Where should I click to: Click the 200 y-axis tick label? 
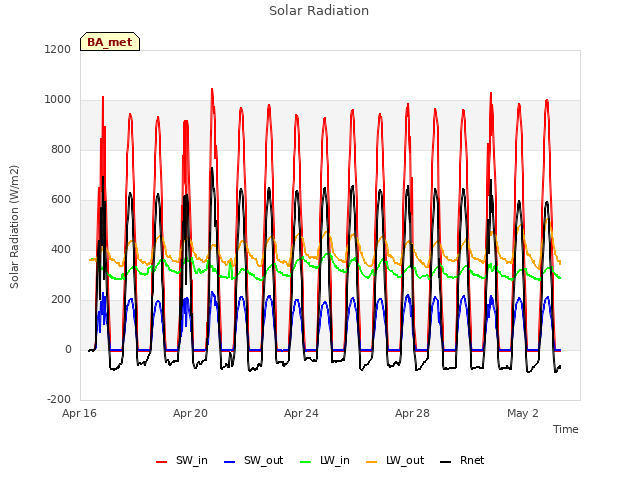pos(61,300)
